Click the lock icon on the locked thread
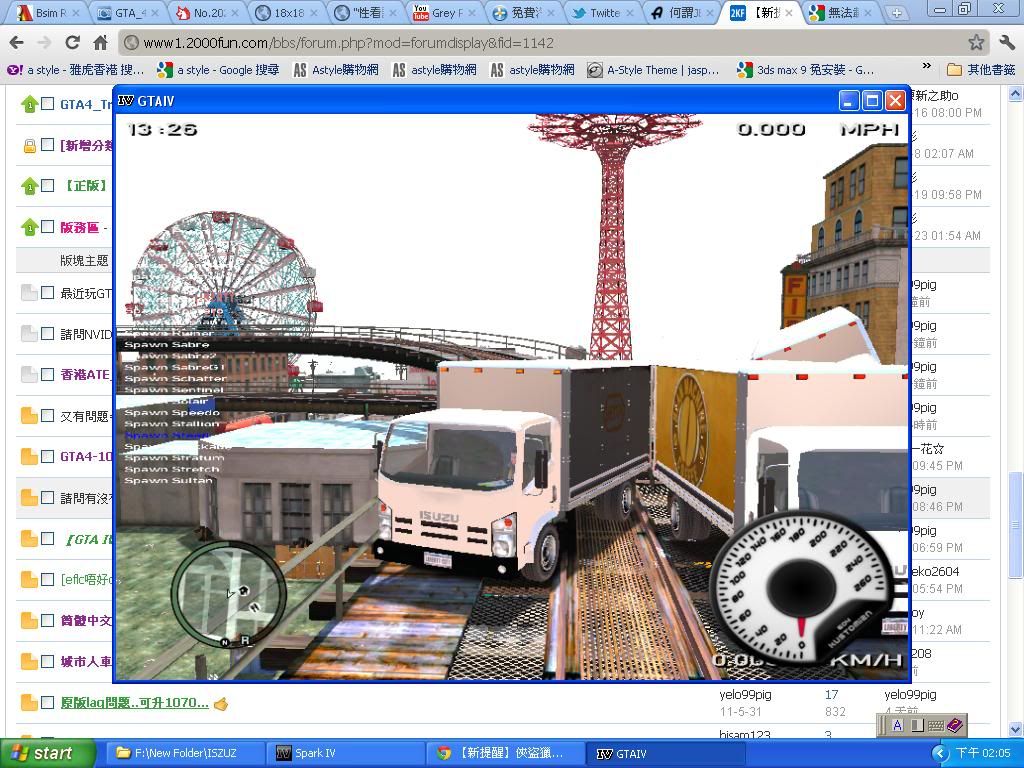This screenshot has width=1024, height=768. (x=29, y=145)
